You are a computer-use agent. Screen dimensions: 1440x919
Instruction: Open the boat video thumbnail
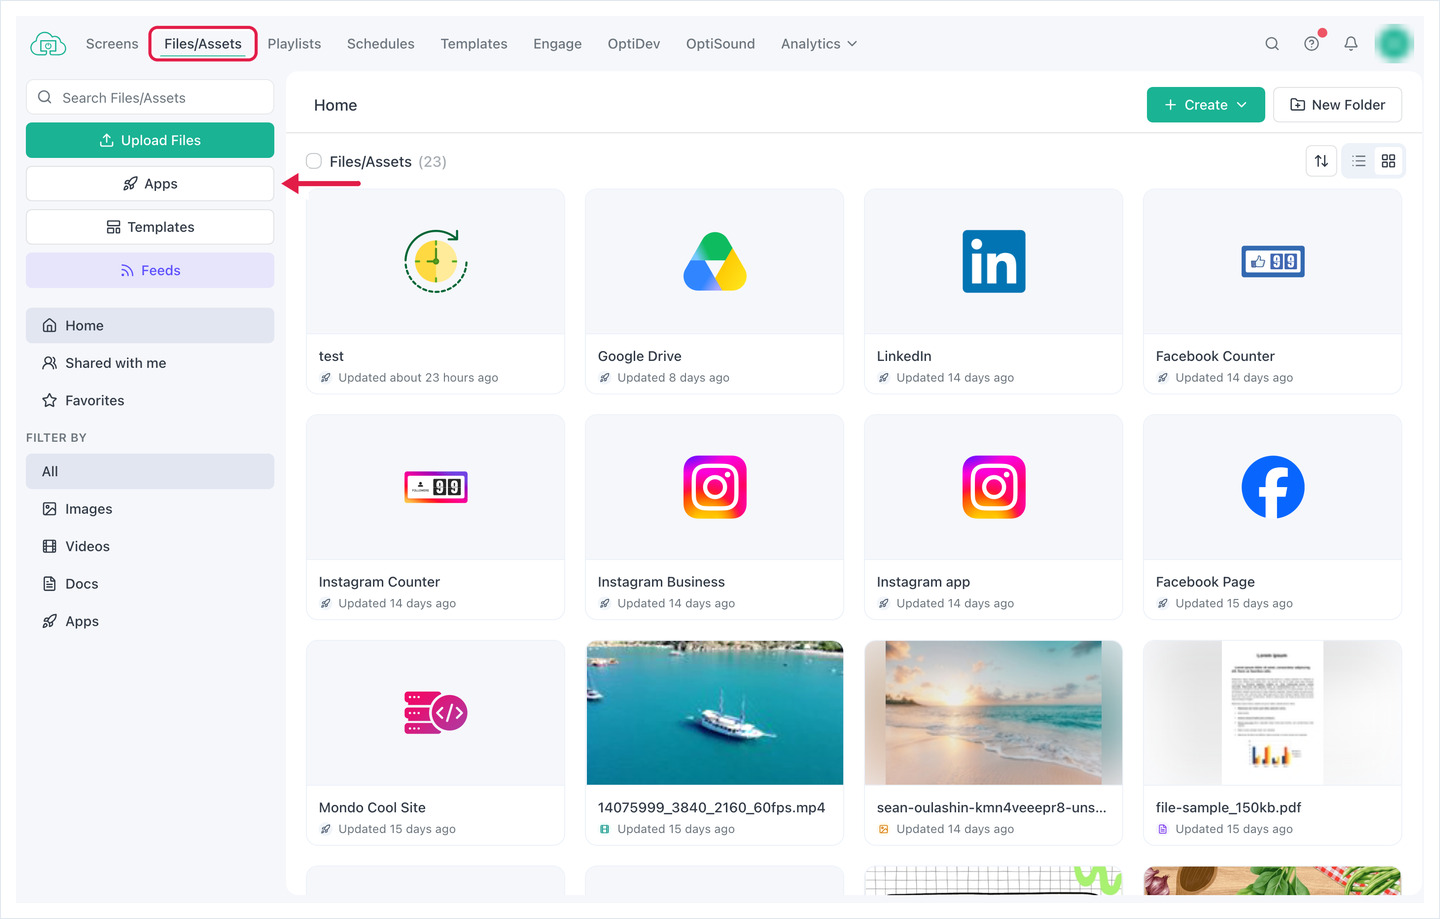[x=715, y=713]
